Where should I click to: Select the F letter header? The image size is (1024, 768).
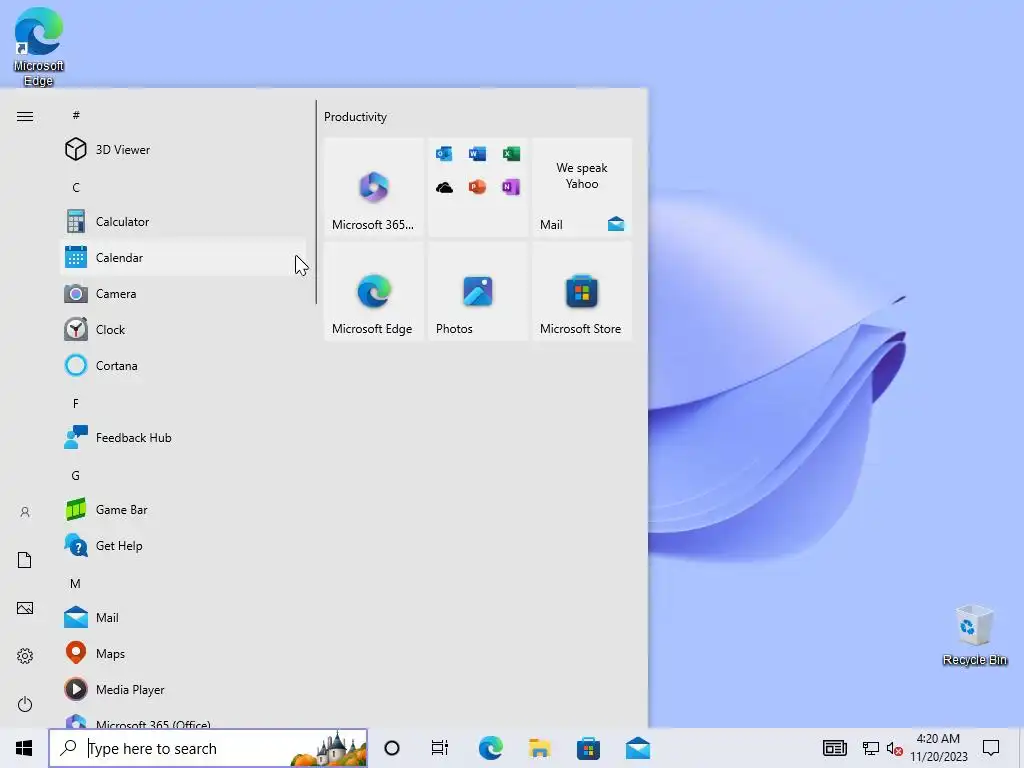point(76,403)
